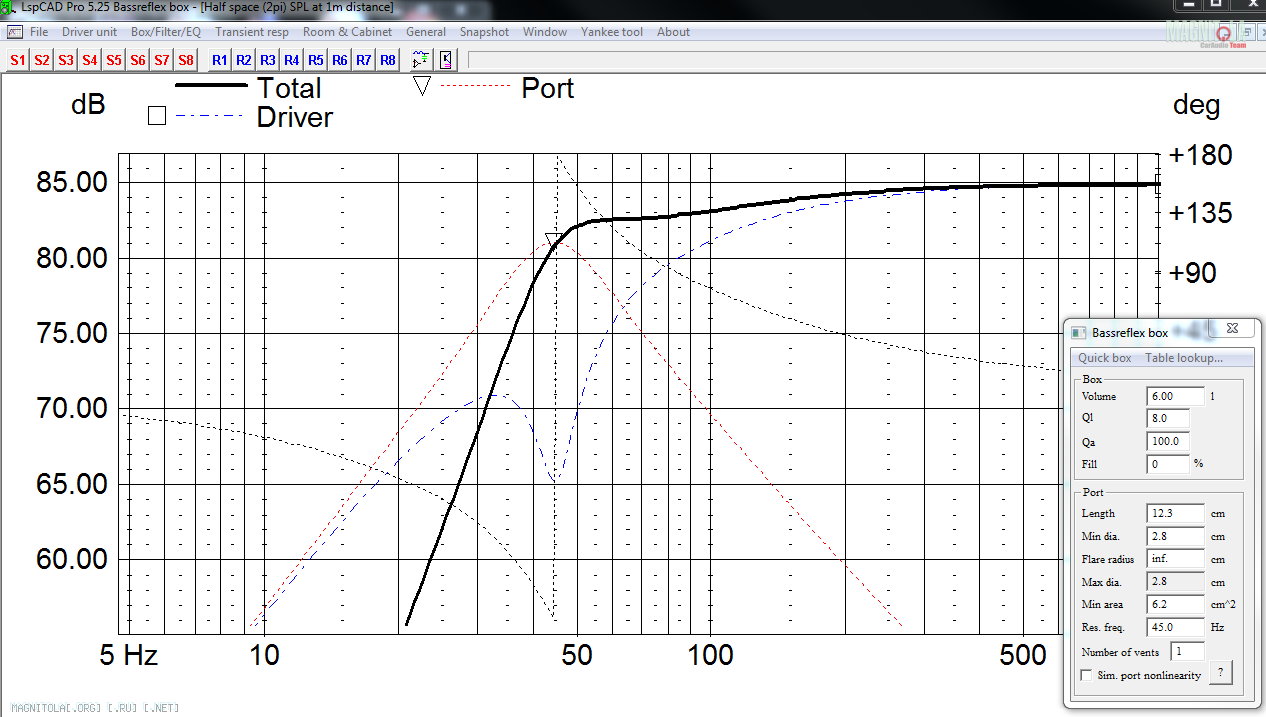Click the filter circuit toolbar icon
This screenshot has height=717, width=1266.
tap(421, 60)
